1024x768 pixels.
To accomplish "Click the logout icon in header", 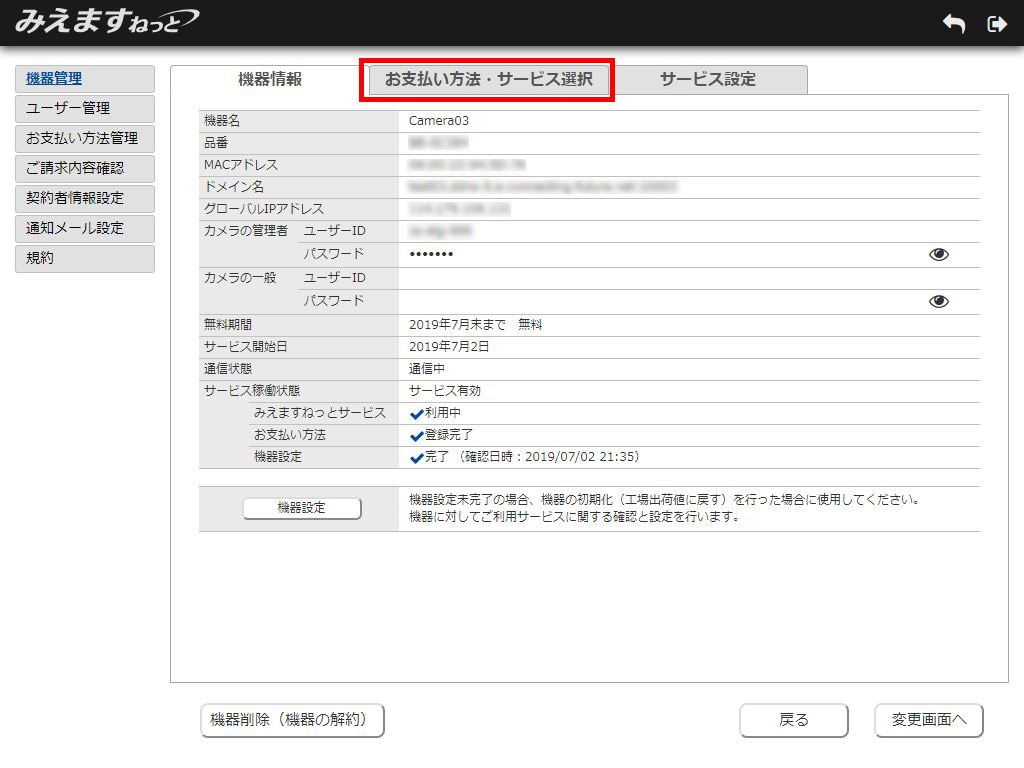I will (x=996, y=24).
